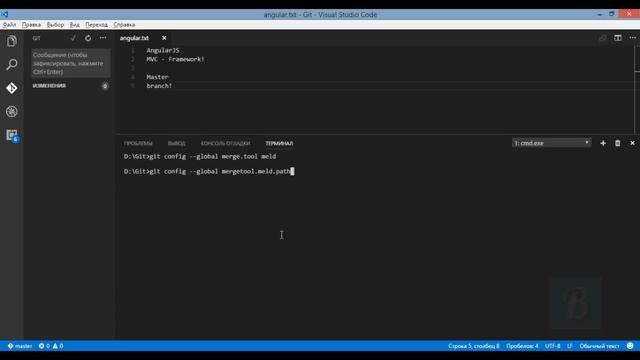Click the VS Code window icon
Viewport: 640px width, 360px height.
coord(4,14)
